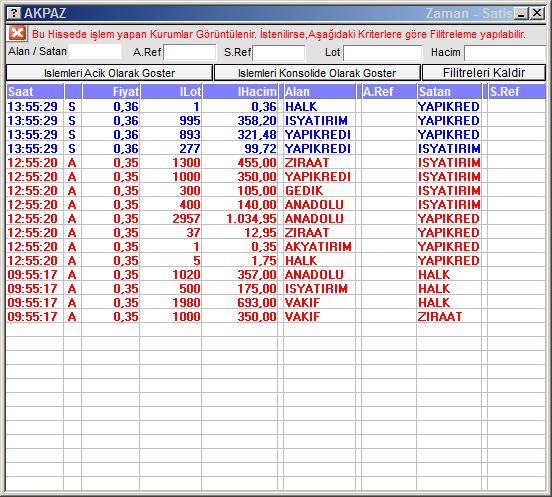Click the red X icon beside info text
The width and height of the screenshot is (552, 497).
coord(17,34)
